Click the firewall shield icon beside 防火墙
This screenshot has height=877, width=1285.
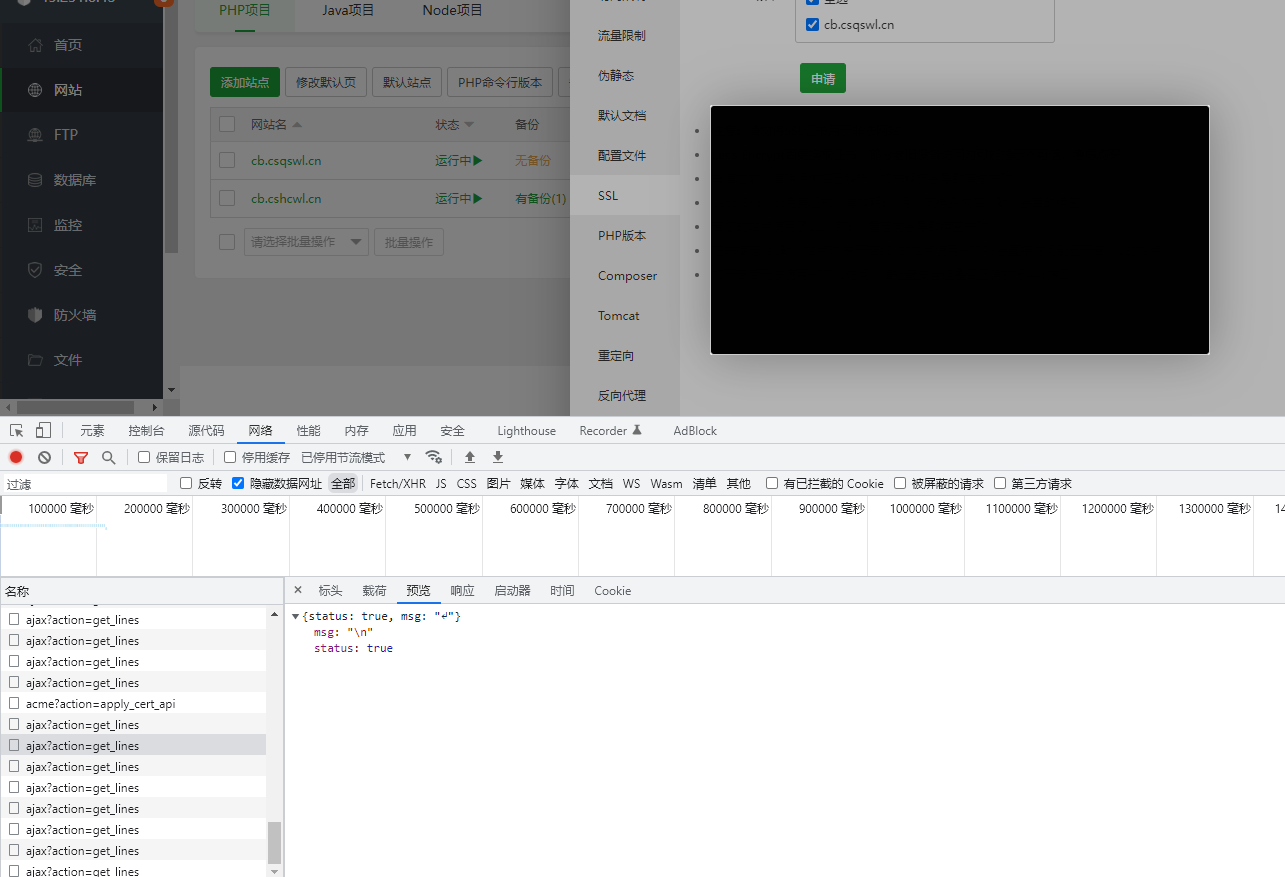click(35, 315)
